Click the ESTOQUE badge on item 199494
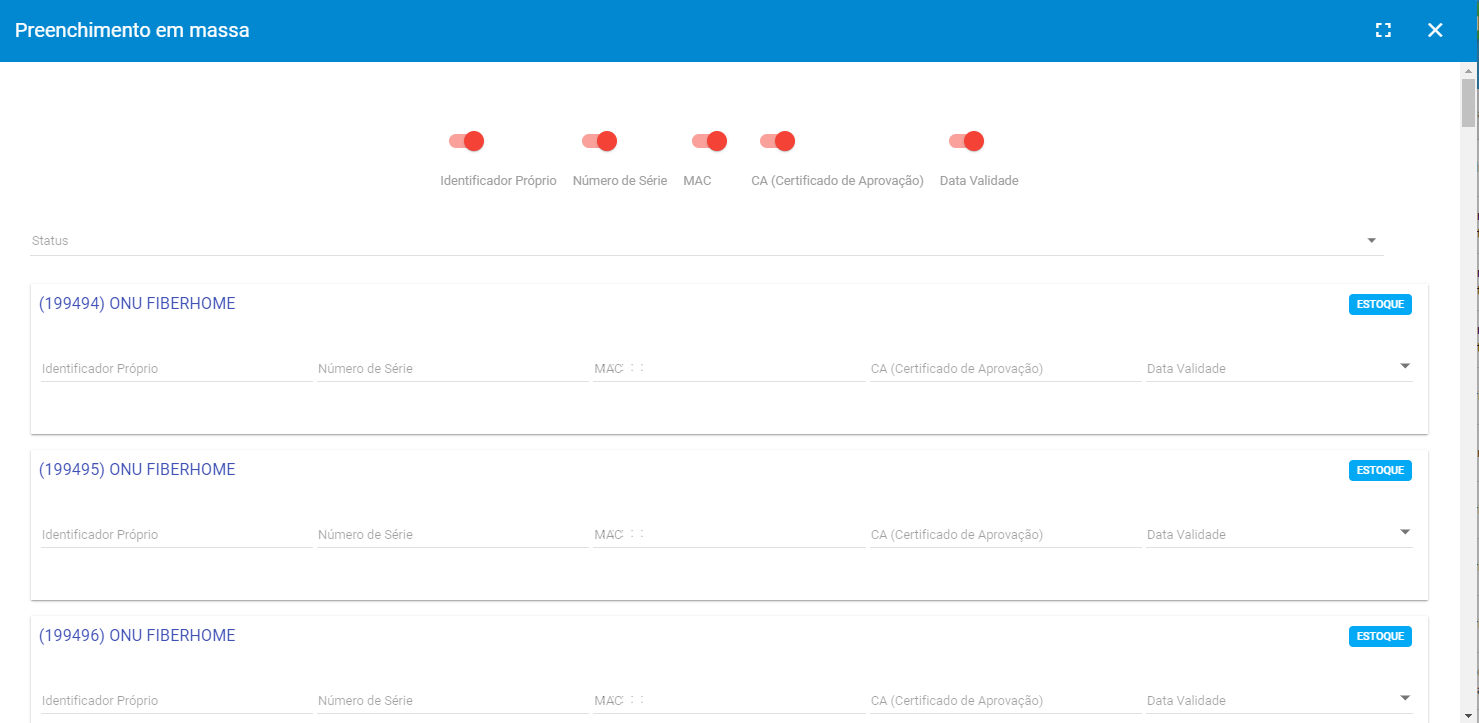 point(1380,304)
